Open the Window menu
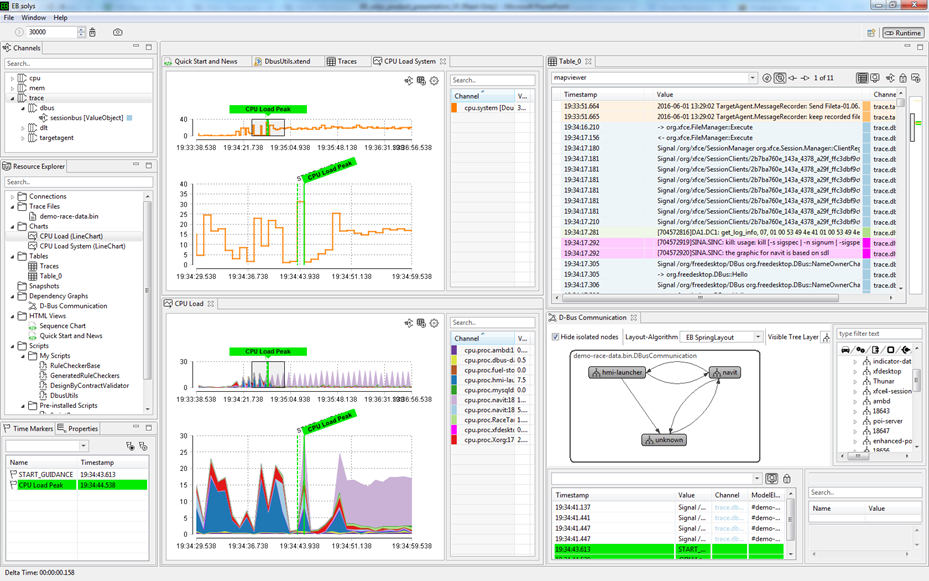 (x=33, y=18)
